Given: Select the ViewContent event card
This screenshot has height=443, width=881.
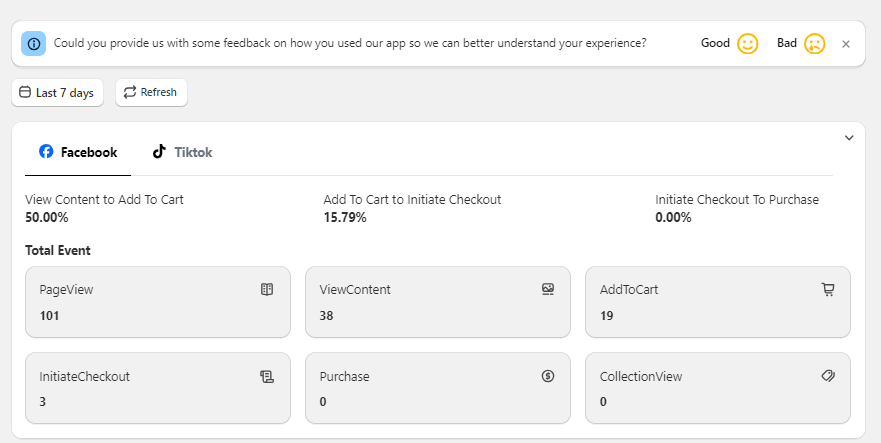Looking at the screenshot, I should pos(437,302).
